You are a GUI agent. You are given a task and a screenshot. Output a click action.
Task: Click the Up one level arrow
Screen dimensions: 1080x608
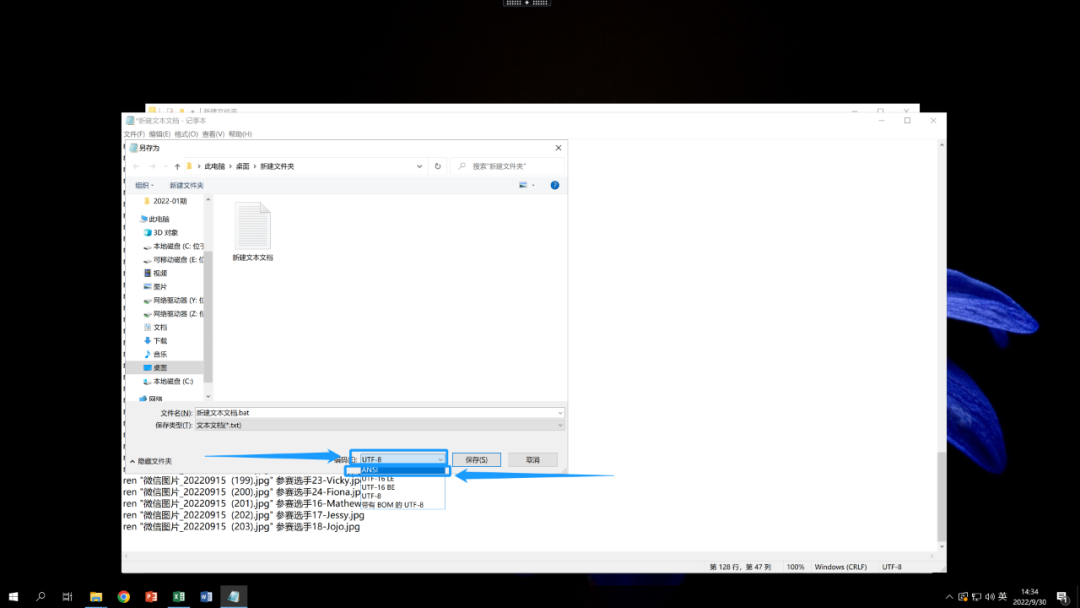(x=177, y=167)
